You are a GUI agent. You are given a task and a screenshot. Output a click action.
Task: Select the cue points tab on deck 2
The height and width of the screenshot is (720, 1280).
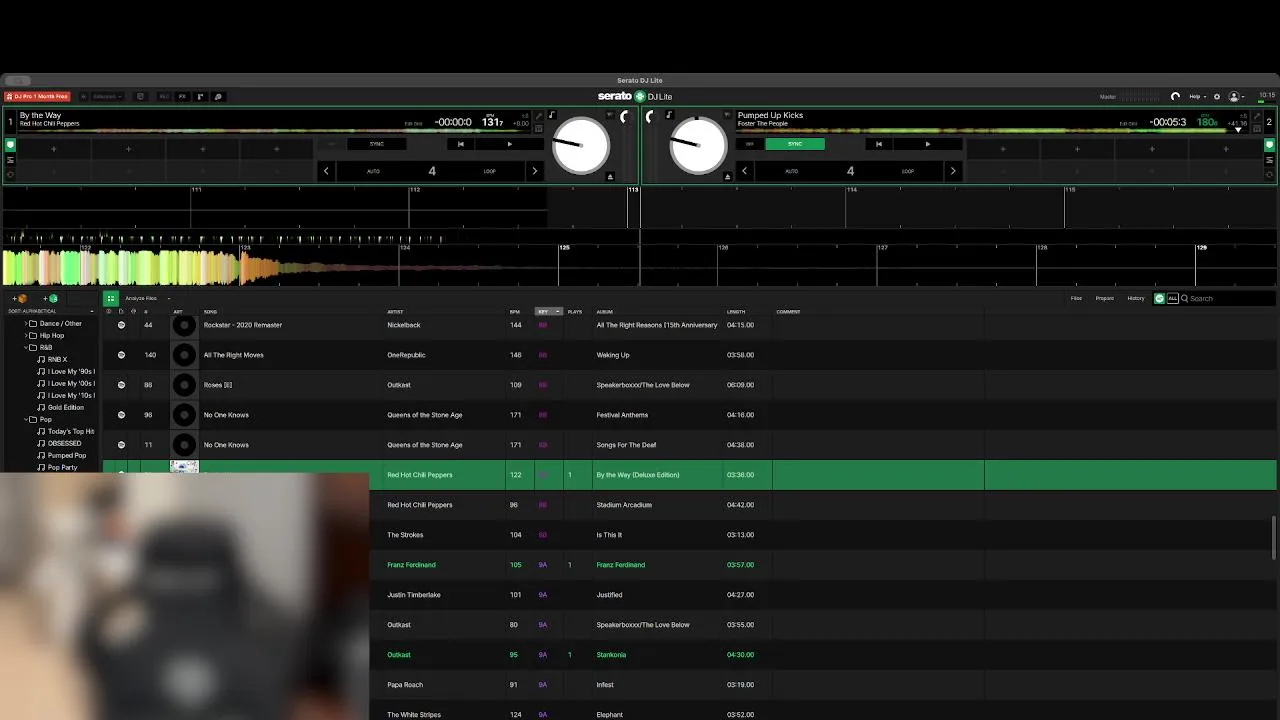point(1270,145)
